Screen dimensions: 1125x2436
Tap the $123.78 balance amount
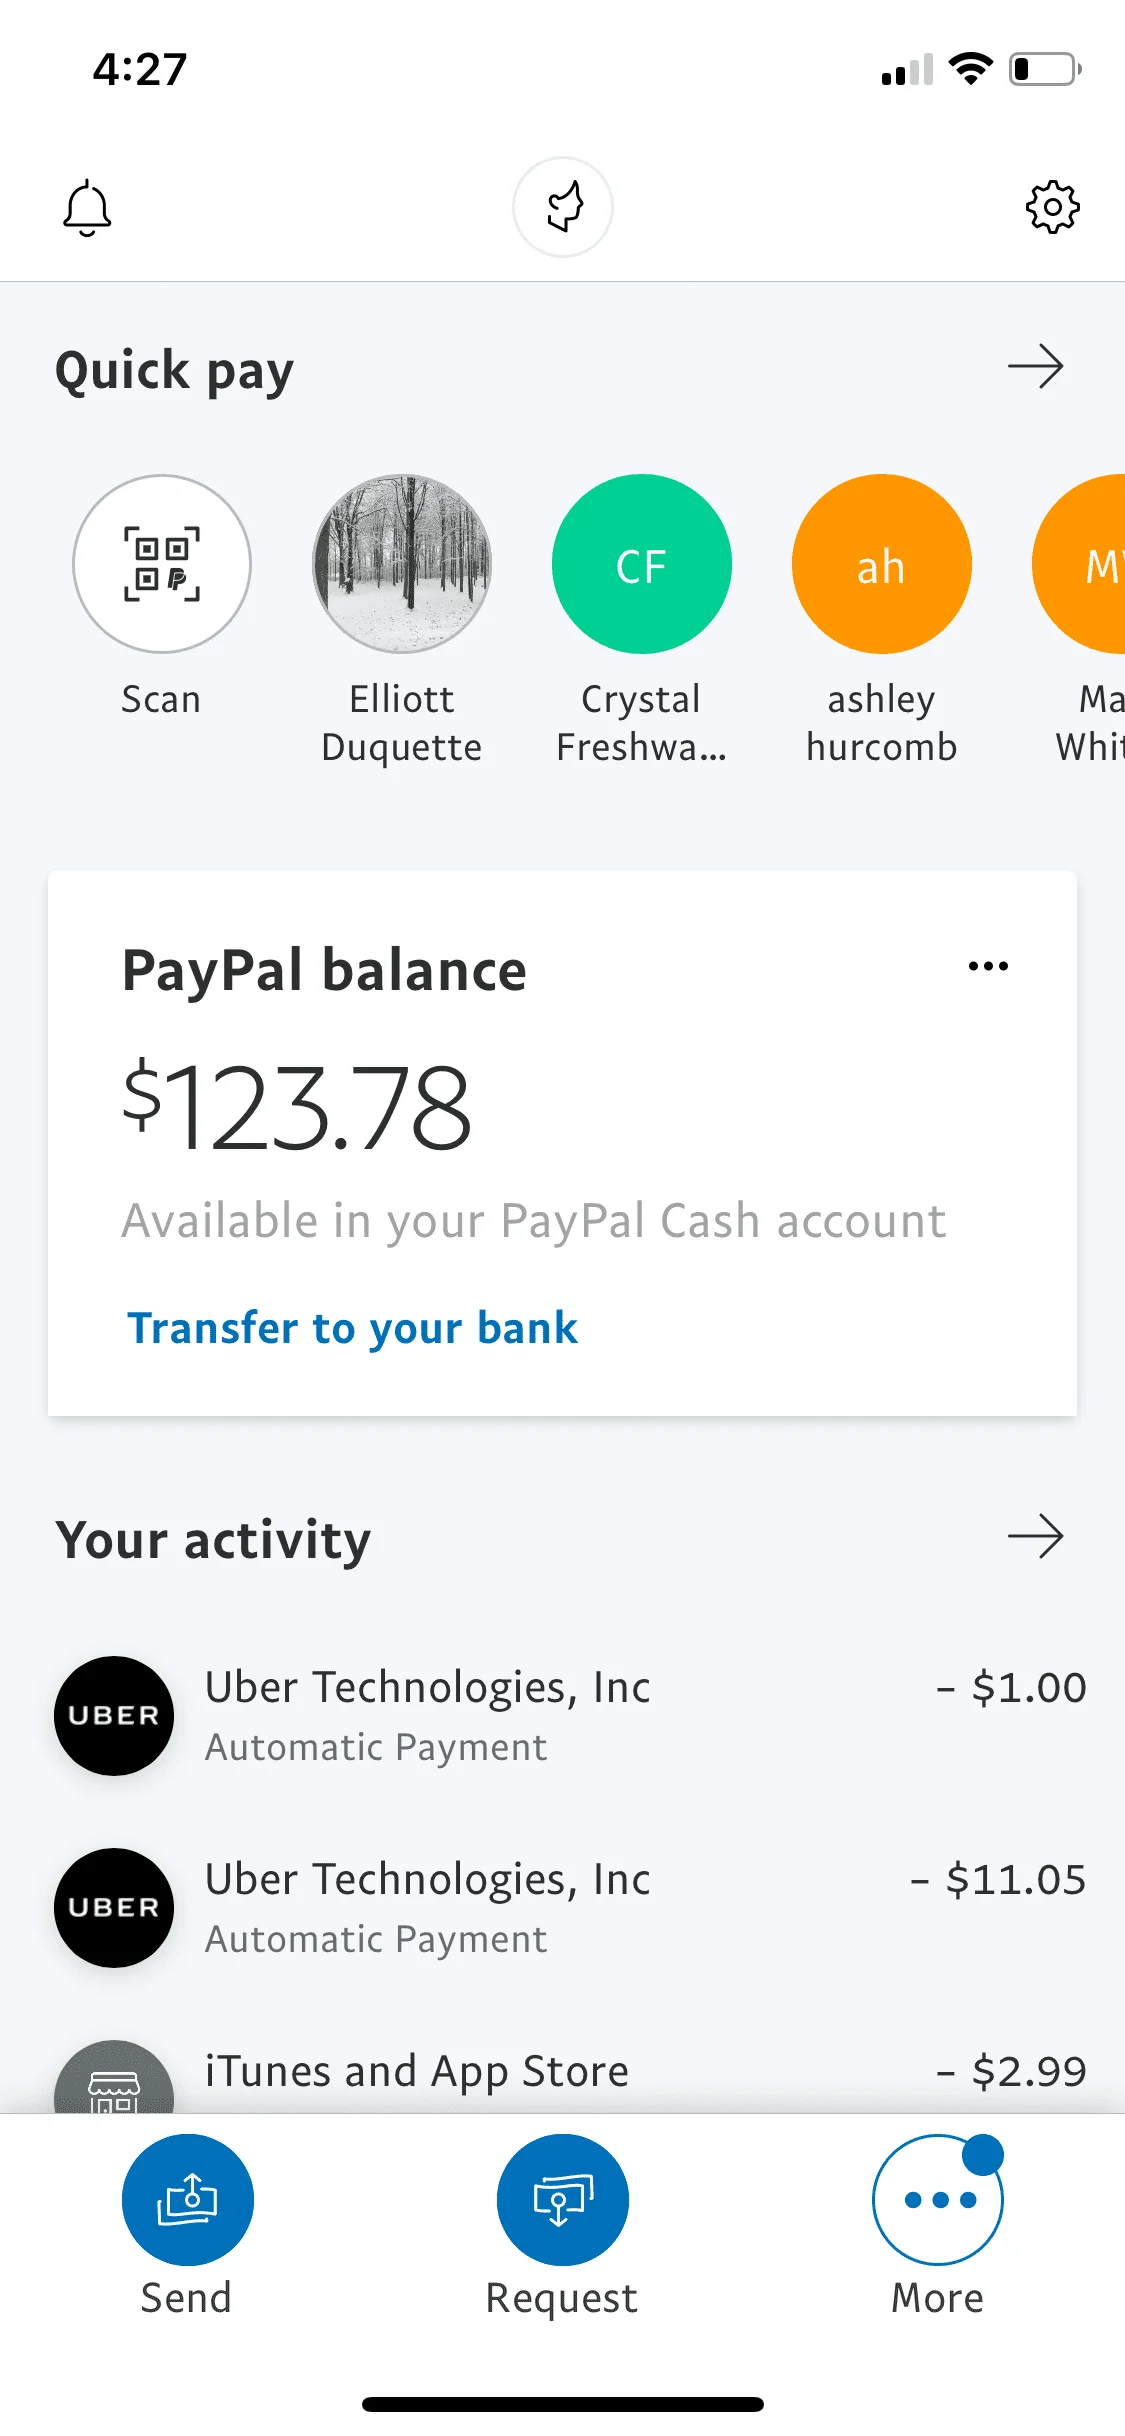[296, 1107]
